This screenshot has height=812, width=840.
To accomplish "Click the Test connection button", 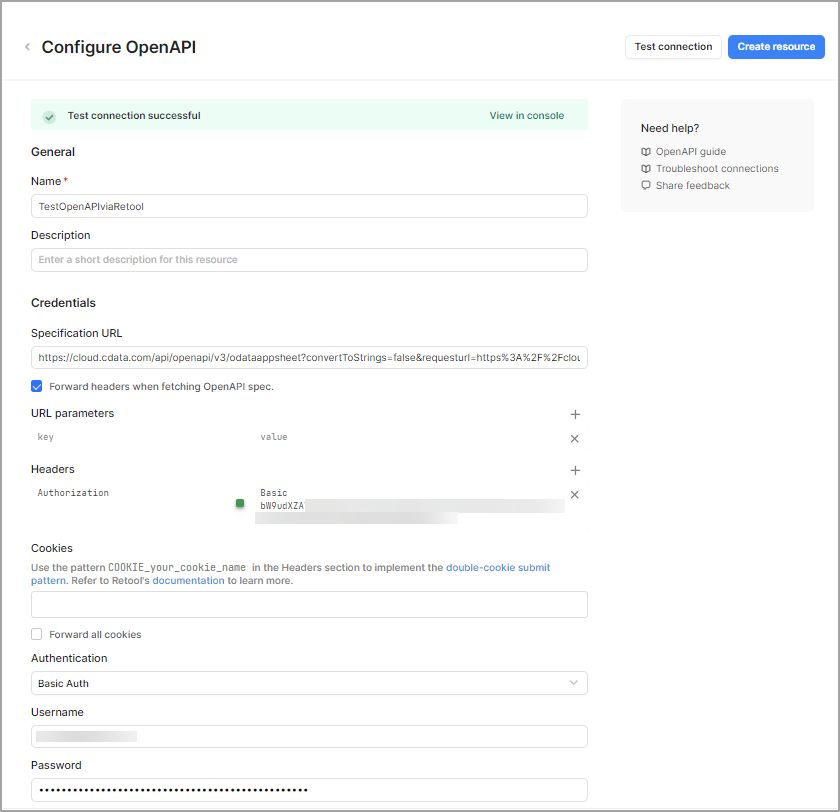I will [x=673, y=46].
